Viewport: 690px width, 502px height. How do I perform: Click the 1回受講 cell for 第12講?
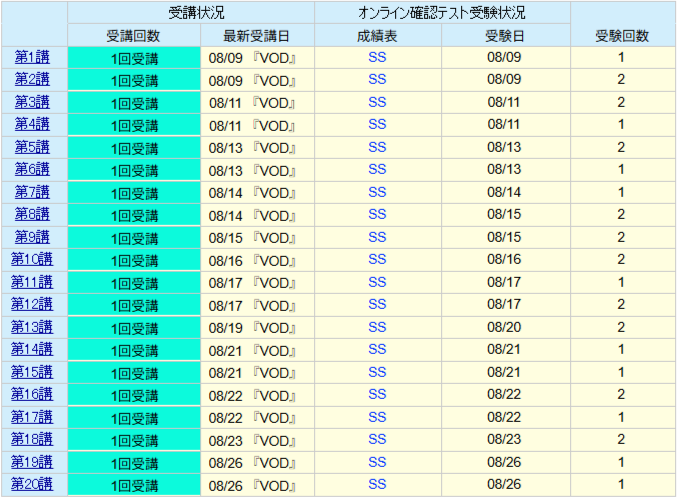point(134,304)
